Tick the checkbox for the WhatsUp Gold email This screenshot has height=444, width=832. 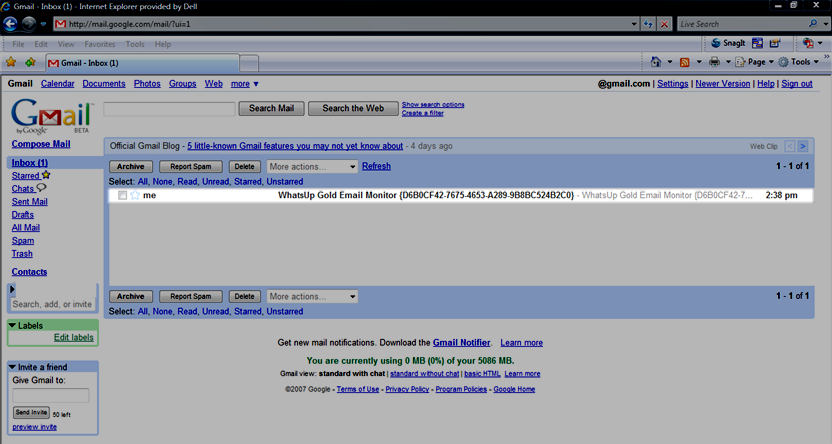(x=122, y=195)
